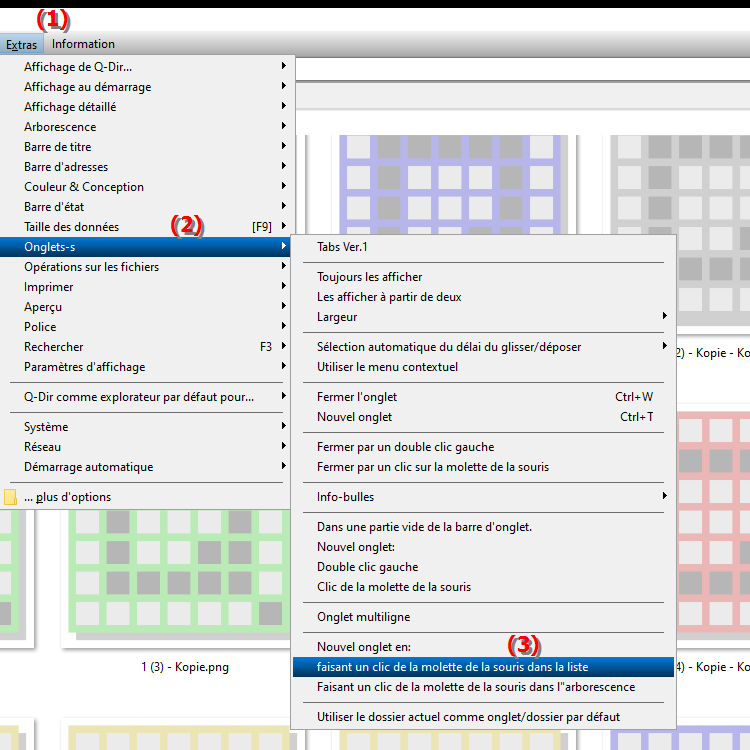Open Police submenu

[x=147, y=327]
